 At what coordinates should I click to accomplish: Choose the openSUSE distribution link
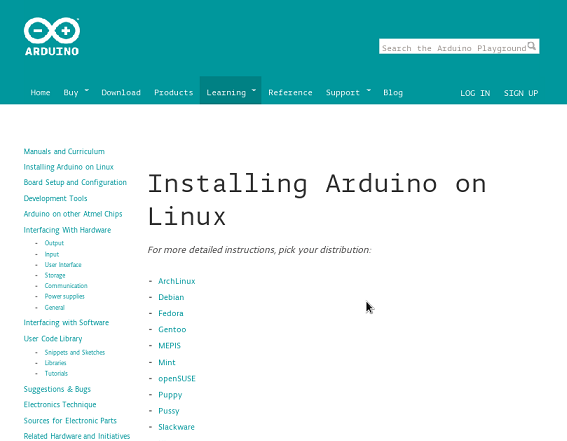tap(177, 379)
